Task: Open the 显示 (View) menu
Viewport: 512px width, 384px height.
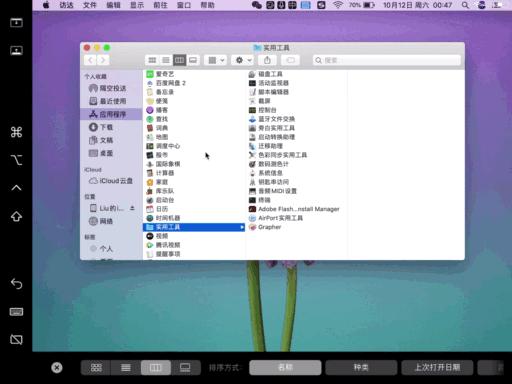Action: coord(137,5)
